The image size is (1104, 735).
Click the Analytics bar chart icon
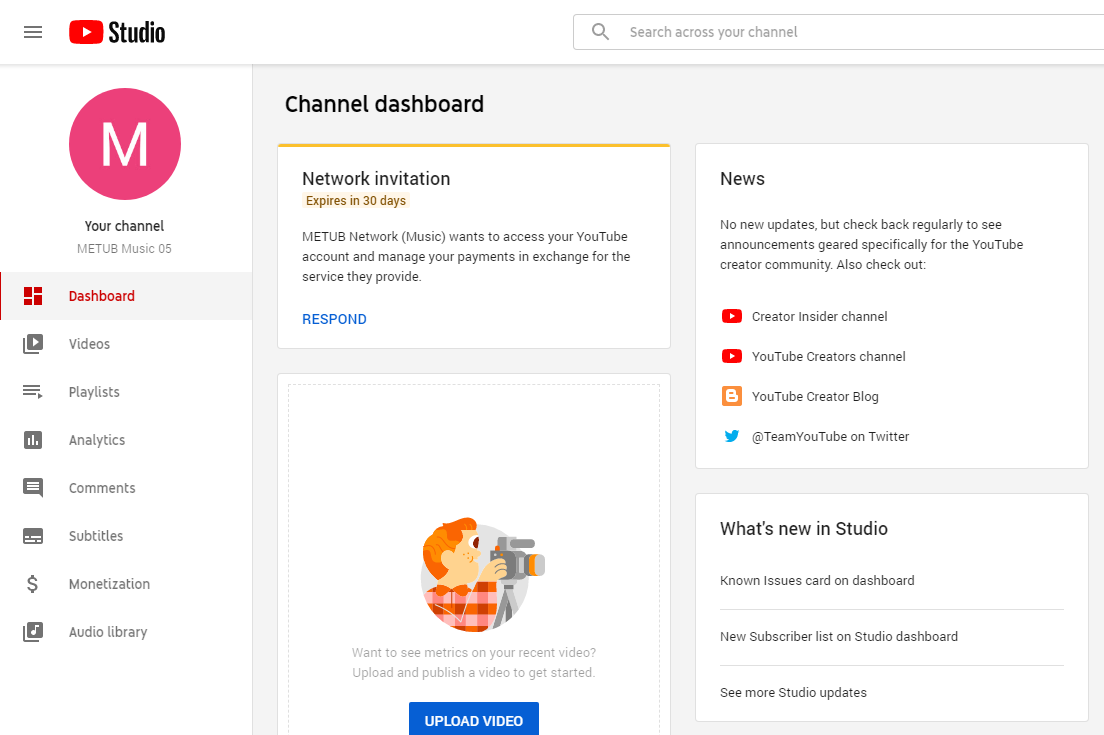(33, 440)
